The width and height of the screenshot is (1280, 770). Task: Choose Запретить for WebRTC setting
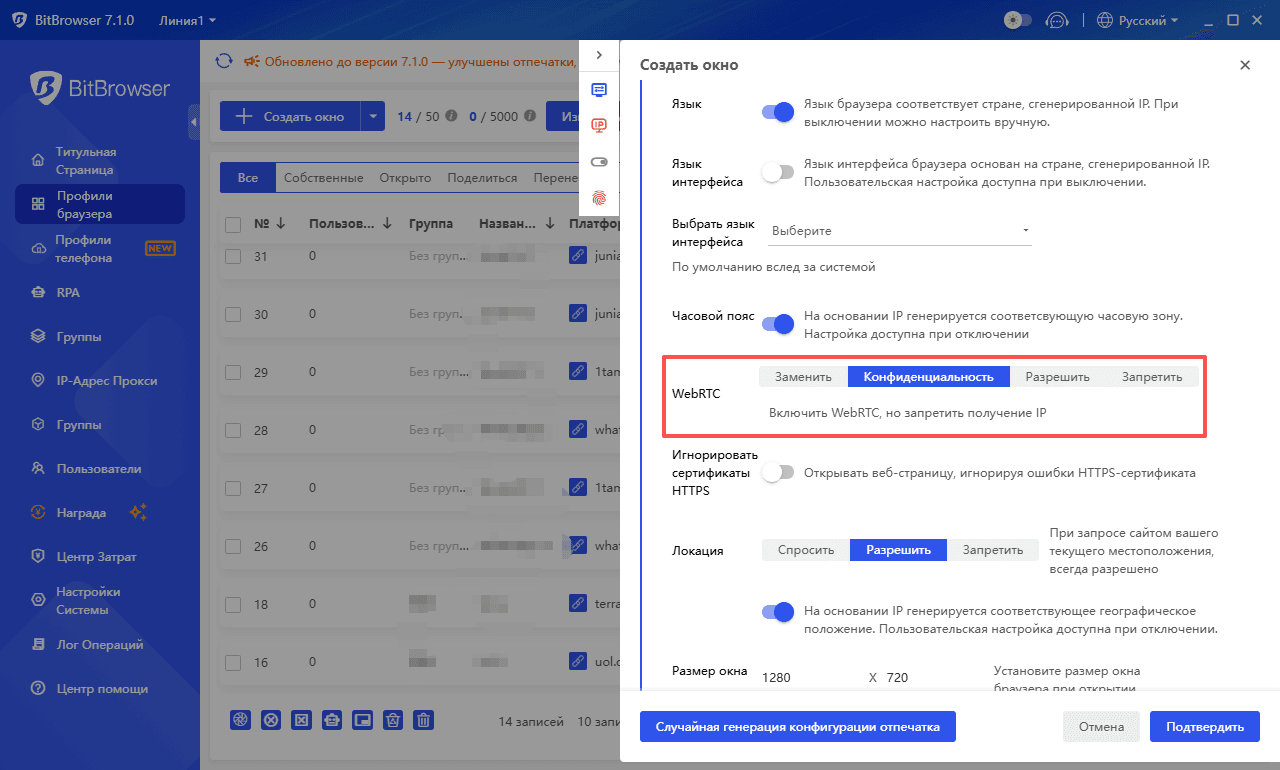(1151, 376)
